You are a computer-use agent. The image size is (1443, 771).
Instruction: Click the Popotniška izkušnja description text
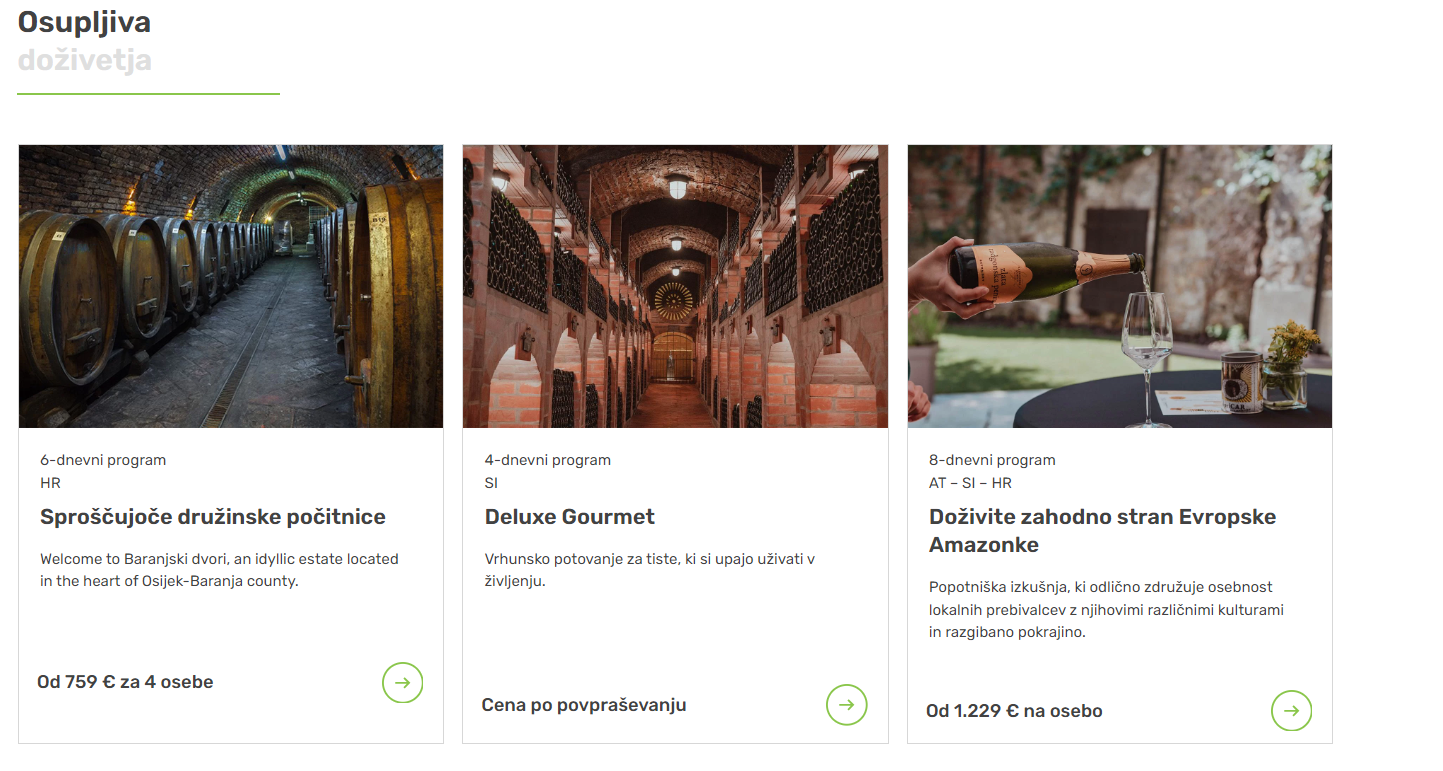pos(1107,609)
